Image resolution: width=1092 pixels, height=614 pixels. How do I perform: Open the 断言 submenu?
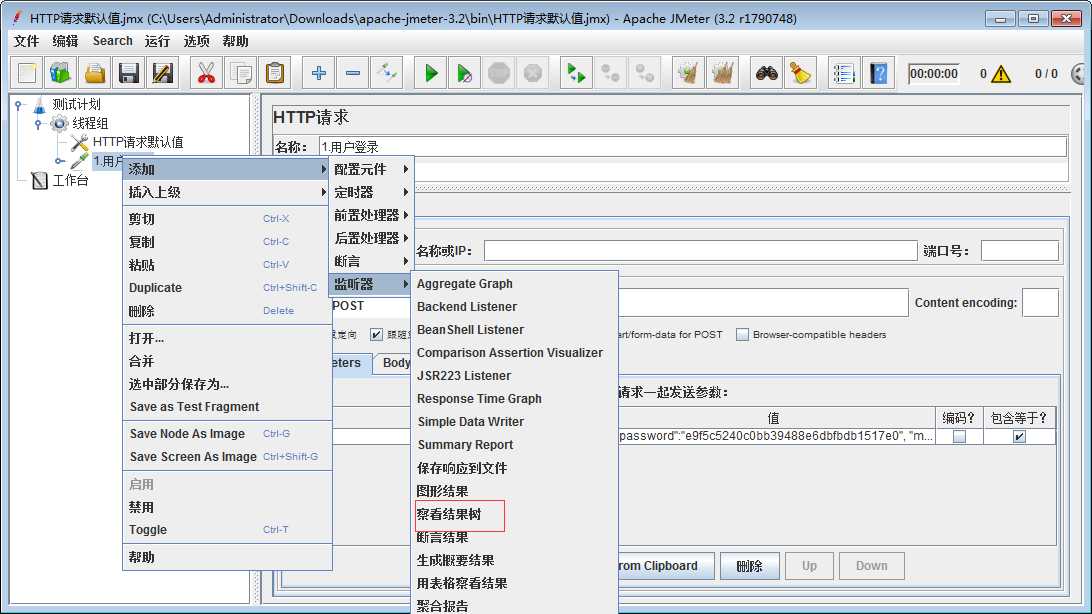click(371, 261)
